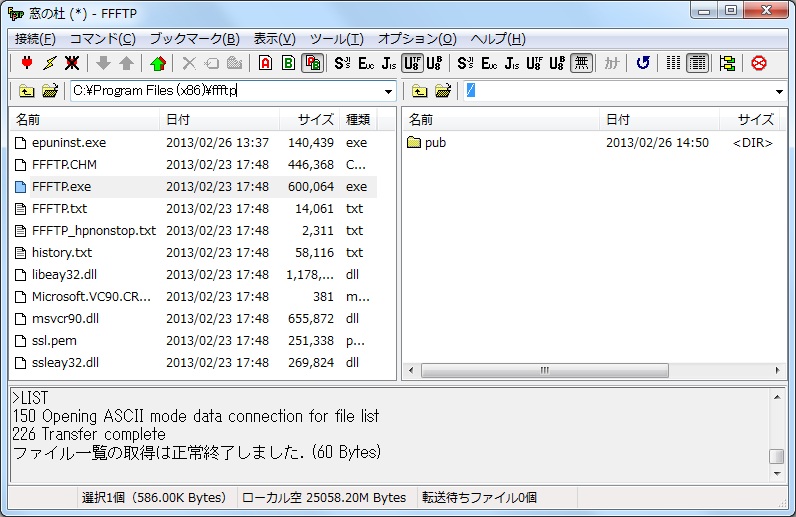Click the red plug Connect icon
The height and width of the screenshot is (517, 796).
[27, 63]
